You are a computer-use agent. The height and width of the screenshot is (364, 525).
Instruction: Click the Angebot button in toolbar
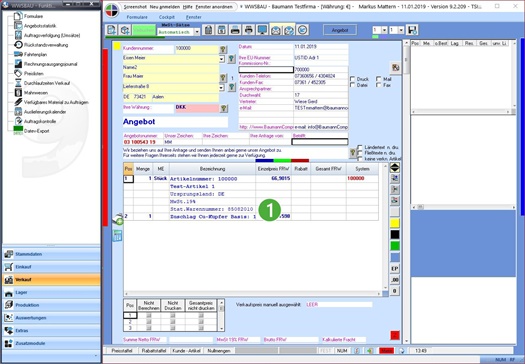point(340,30)
